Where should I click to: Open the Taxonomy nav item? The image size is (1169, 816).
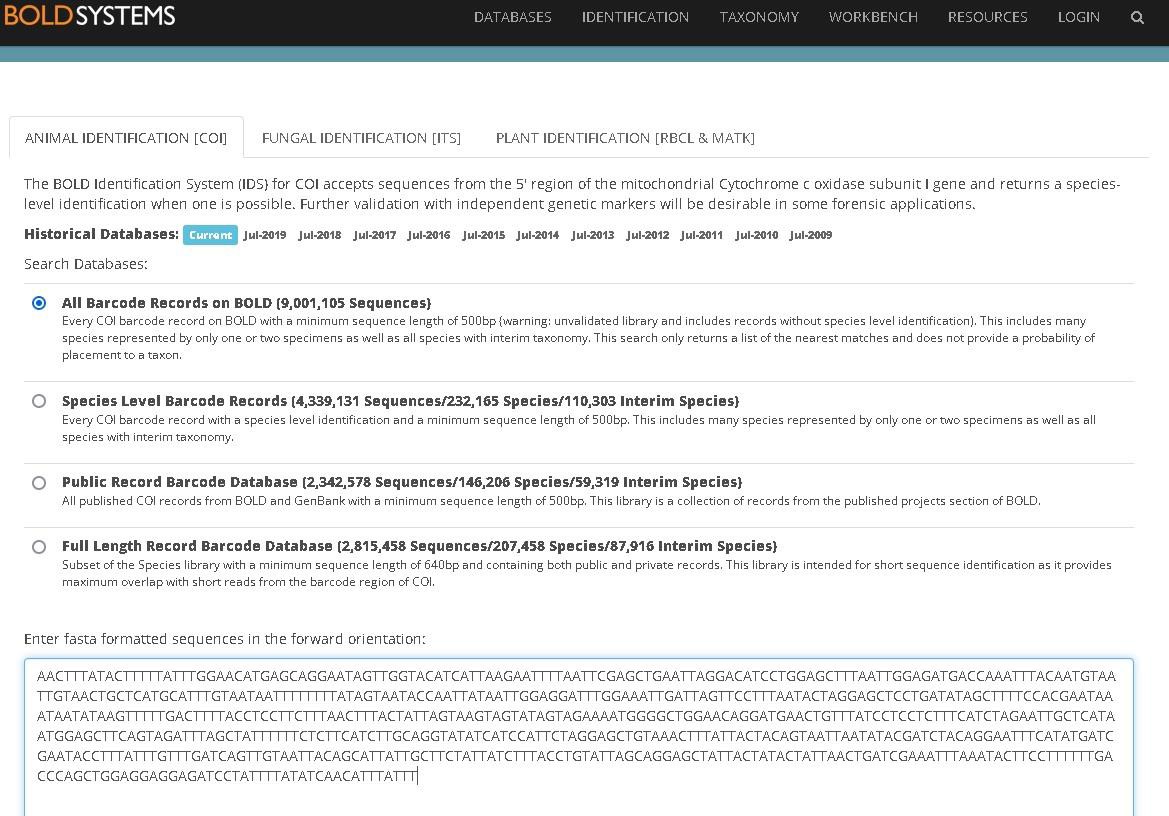click(x=759, y=17)
